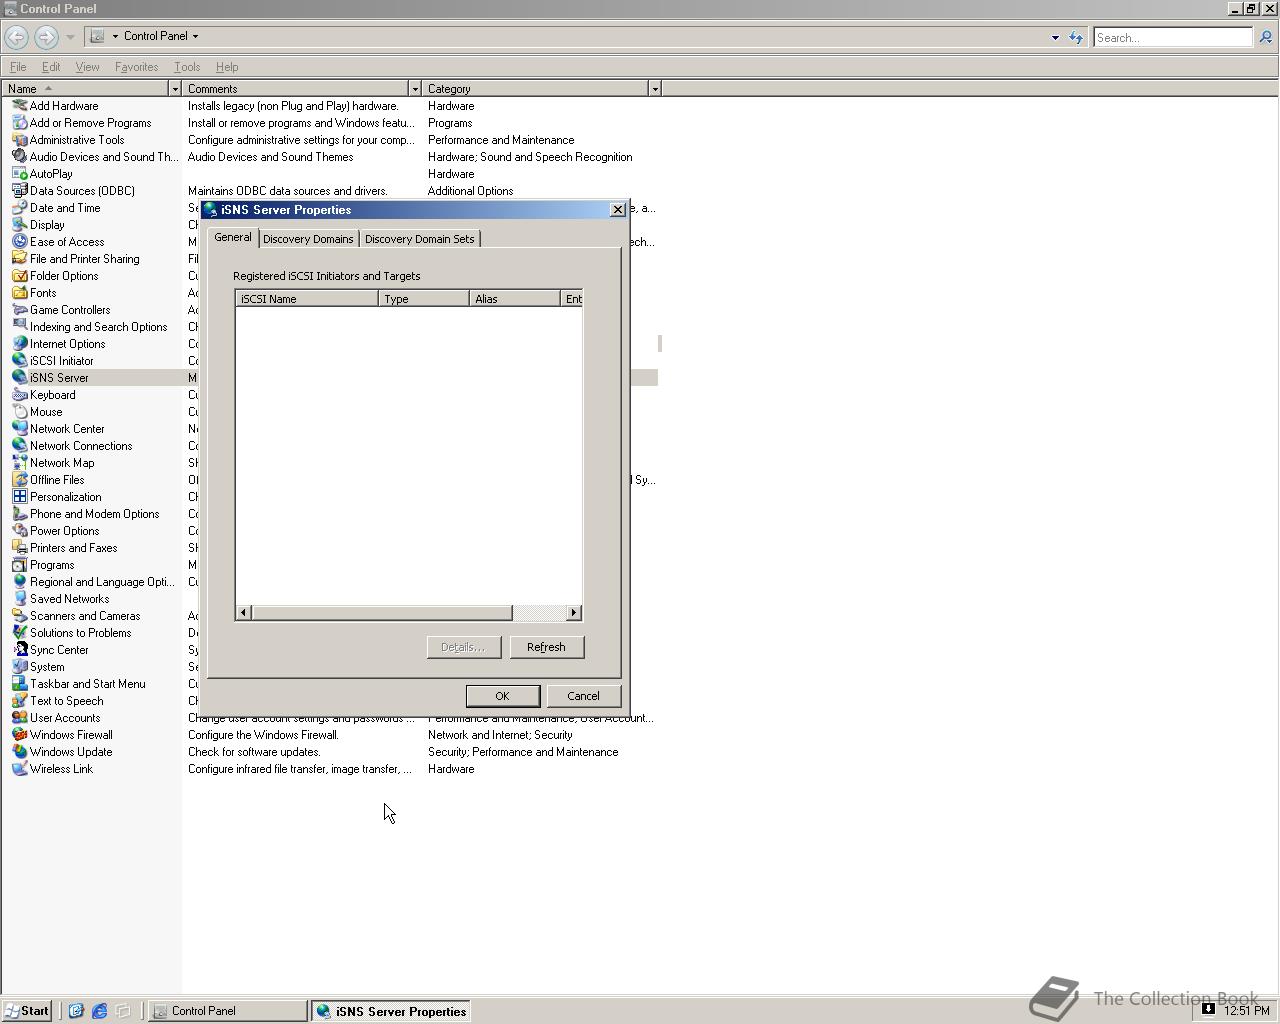Viewport: 1280px width, 1024px height.
Task: Open the Folder Options icon
Action: click(19, 276)
